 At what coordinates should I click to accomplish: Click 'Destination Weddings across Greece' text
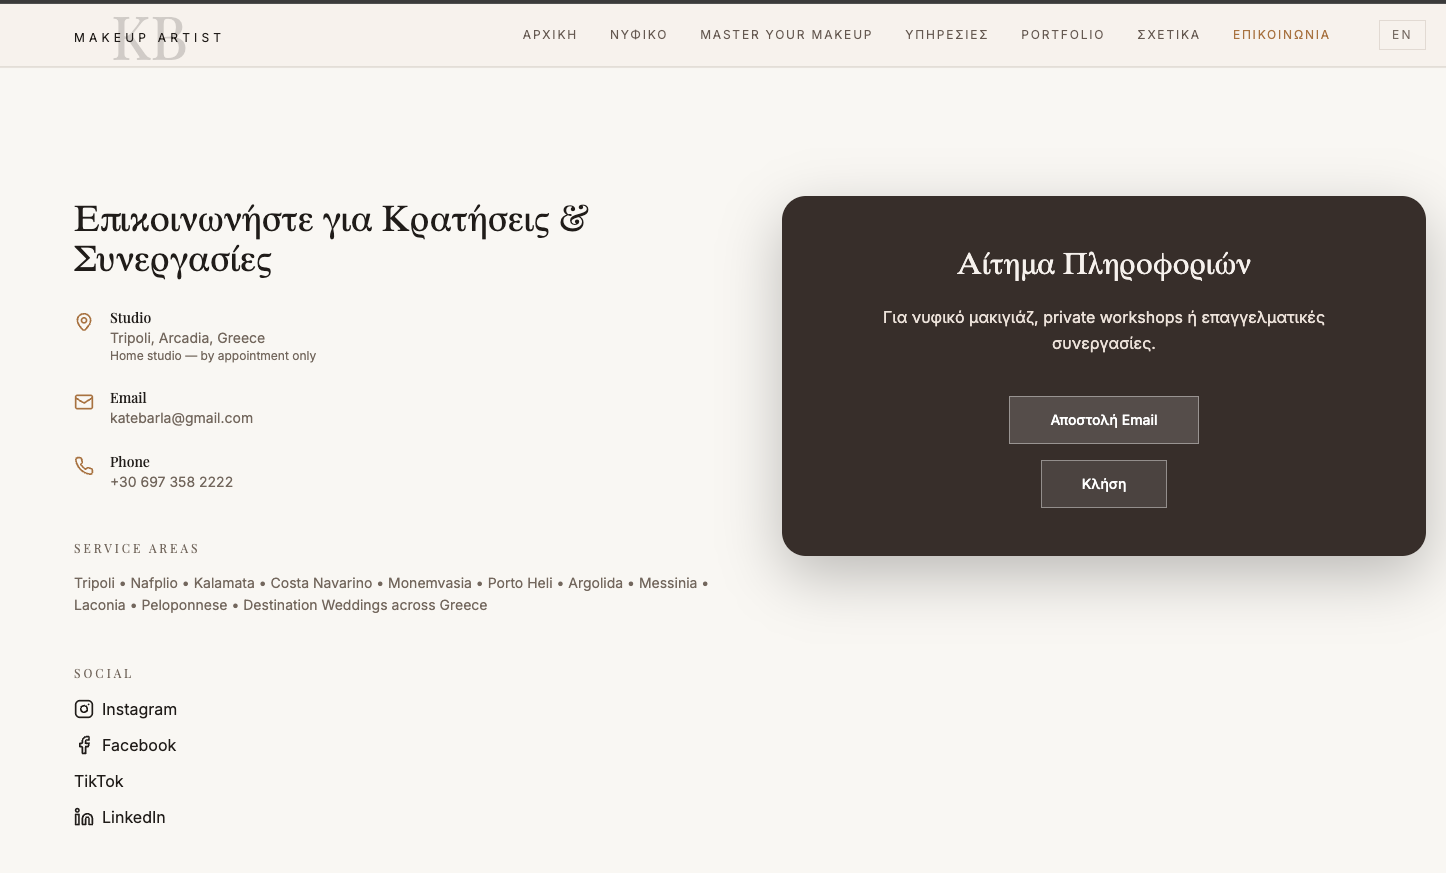[x=365, y=605]
